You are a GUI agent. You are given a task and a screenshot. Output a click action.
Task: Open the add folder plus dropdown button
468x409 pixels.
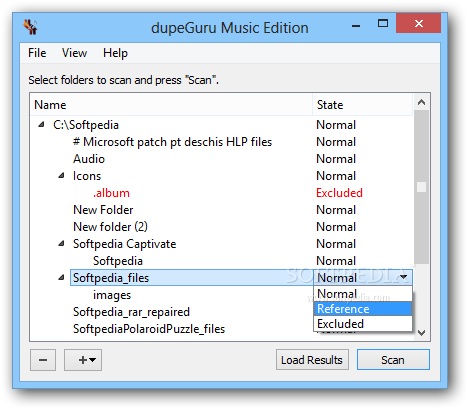coord(83,360)
